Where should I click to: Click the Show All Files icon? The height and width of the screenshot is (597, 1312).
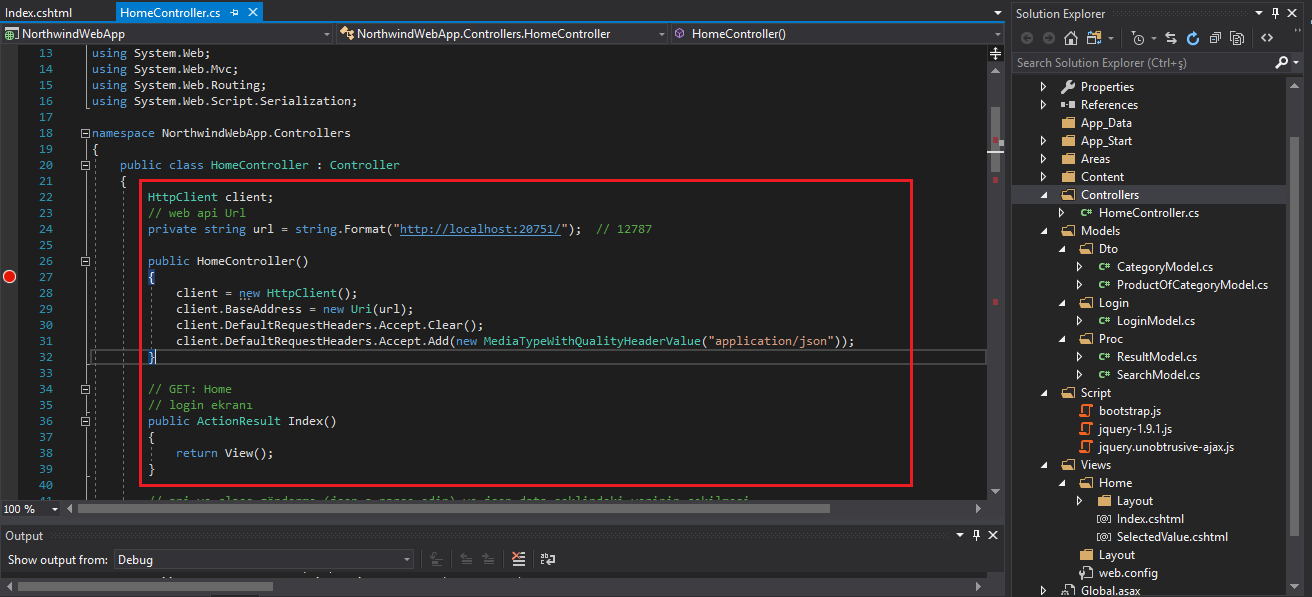click(1237, 38)
